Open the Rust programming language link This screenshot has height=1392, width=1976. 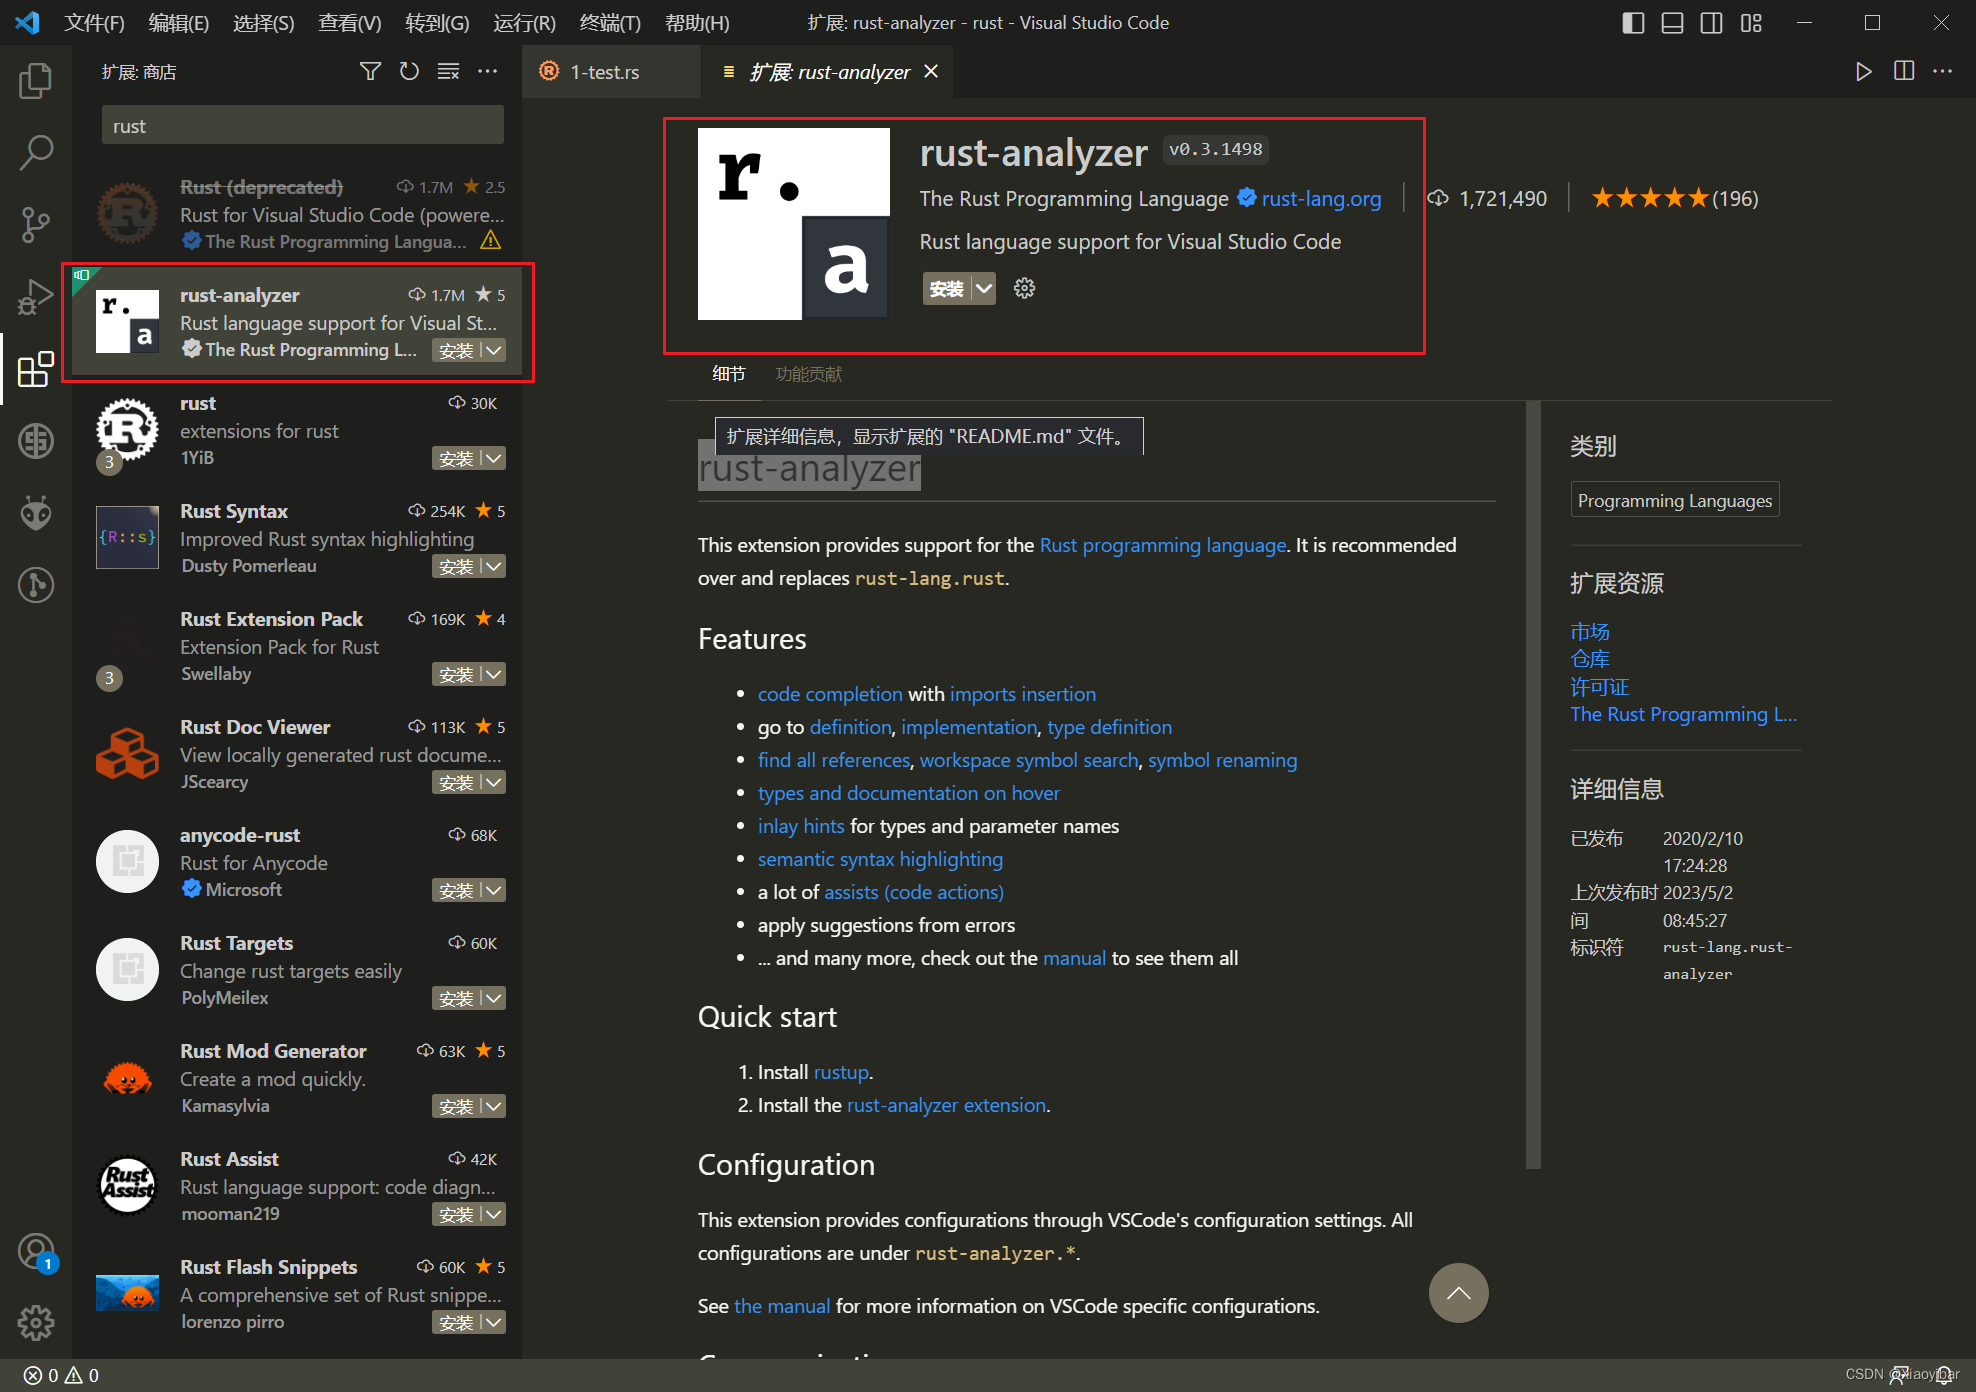coord(1163,545)
